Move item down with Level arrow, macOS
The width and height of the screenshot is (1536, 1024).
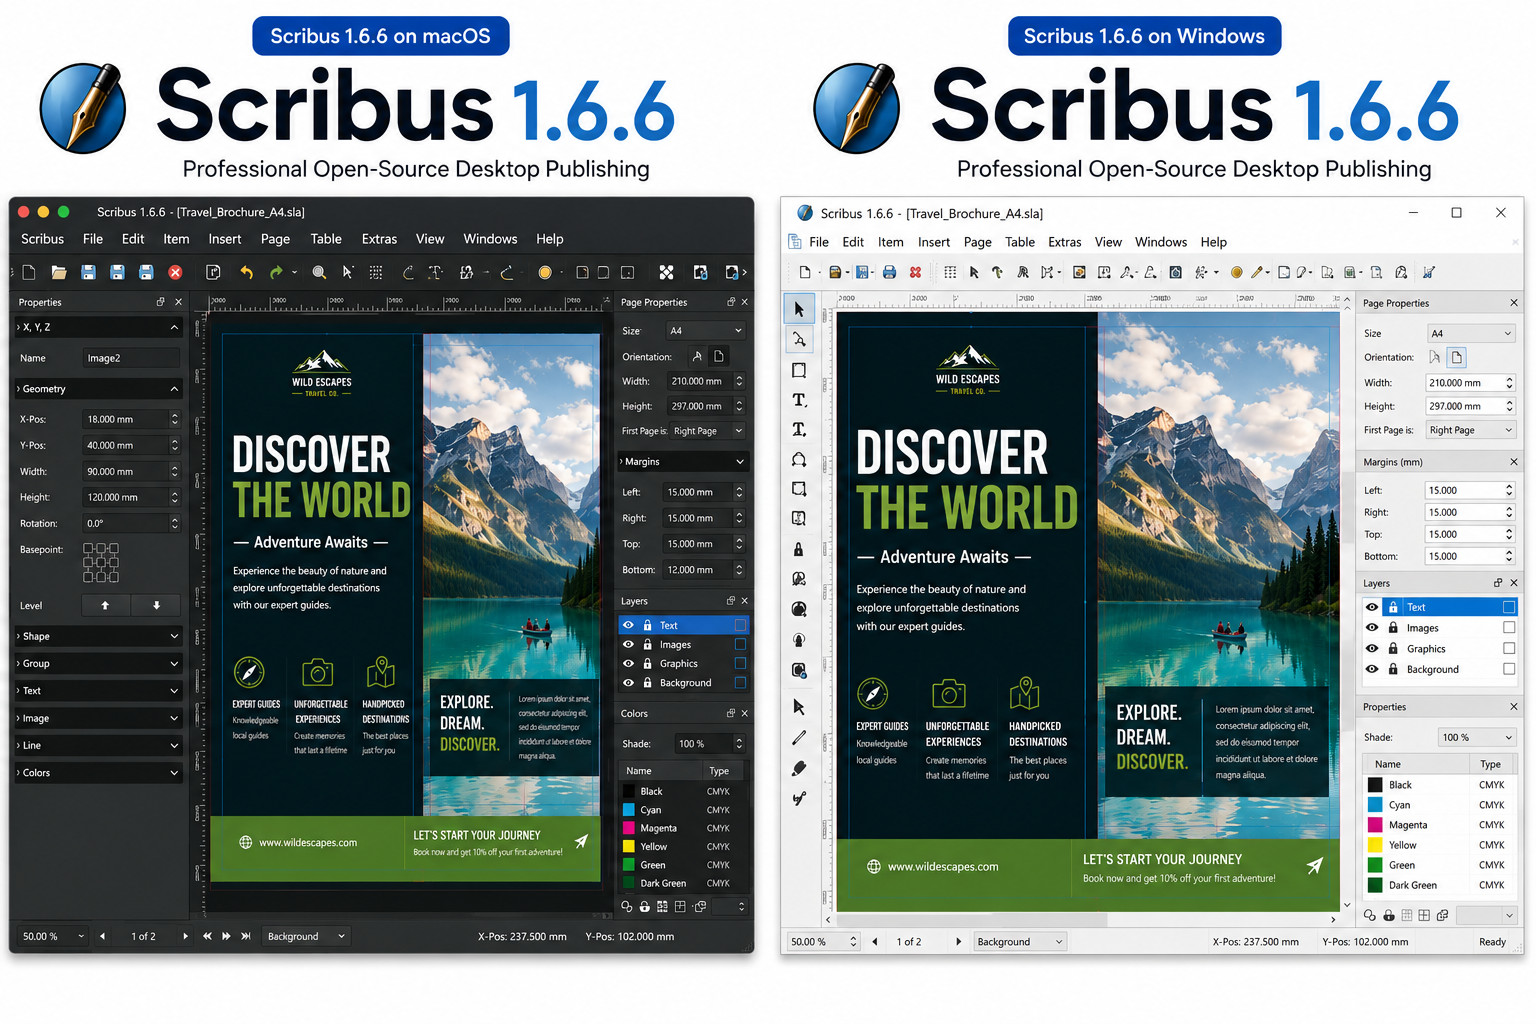point(156,605)
